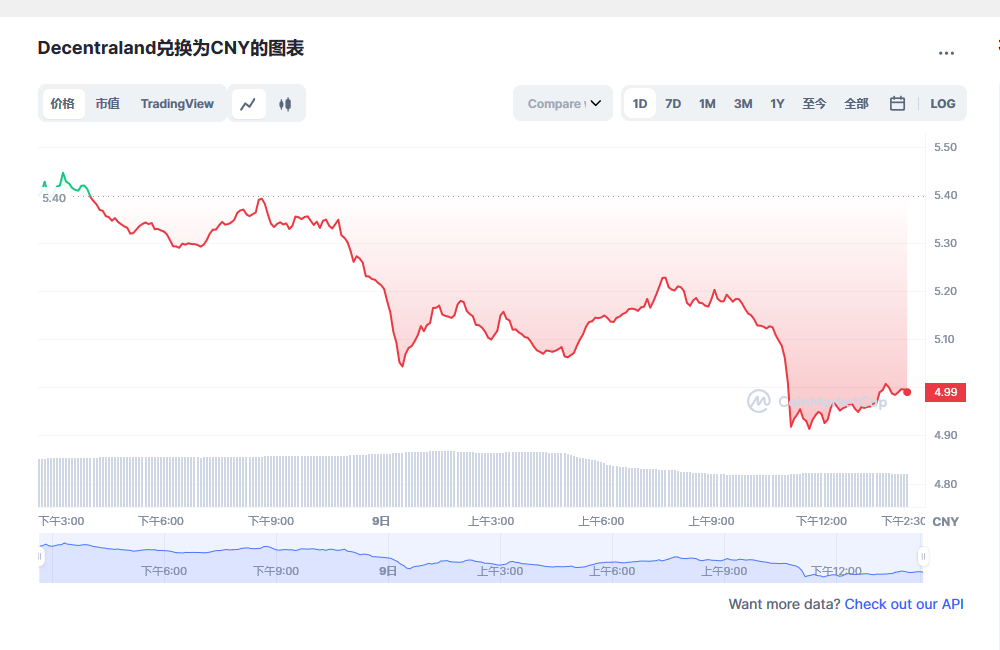Click the 4.99 current price label
Image resolution: width=1000 pixels, height=650 pixels.
point(946,392)
